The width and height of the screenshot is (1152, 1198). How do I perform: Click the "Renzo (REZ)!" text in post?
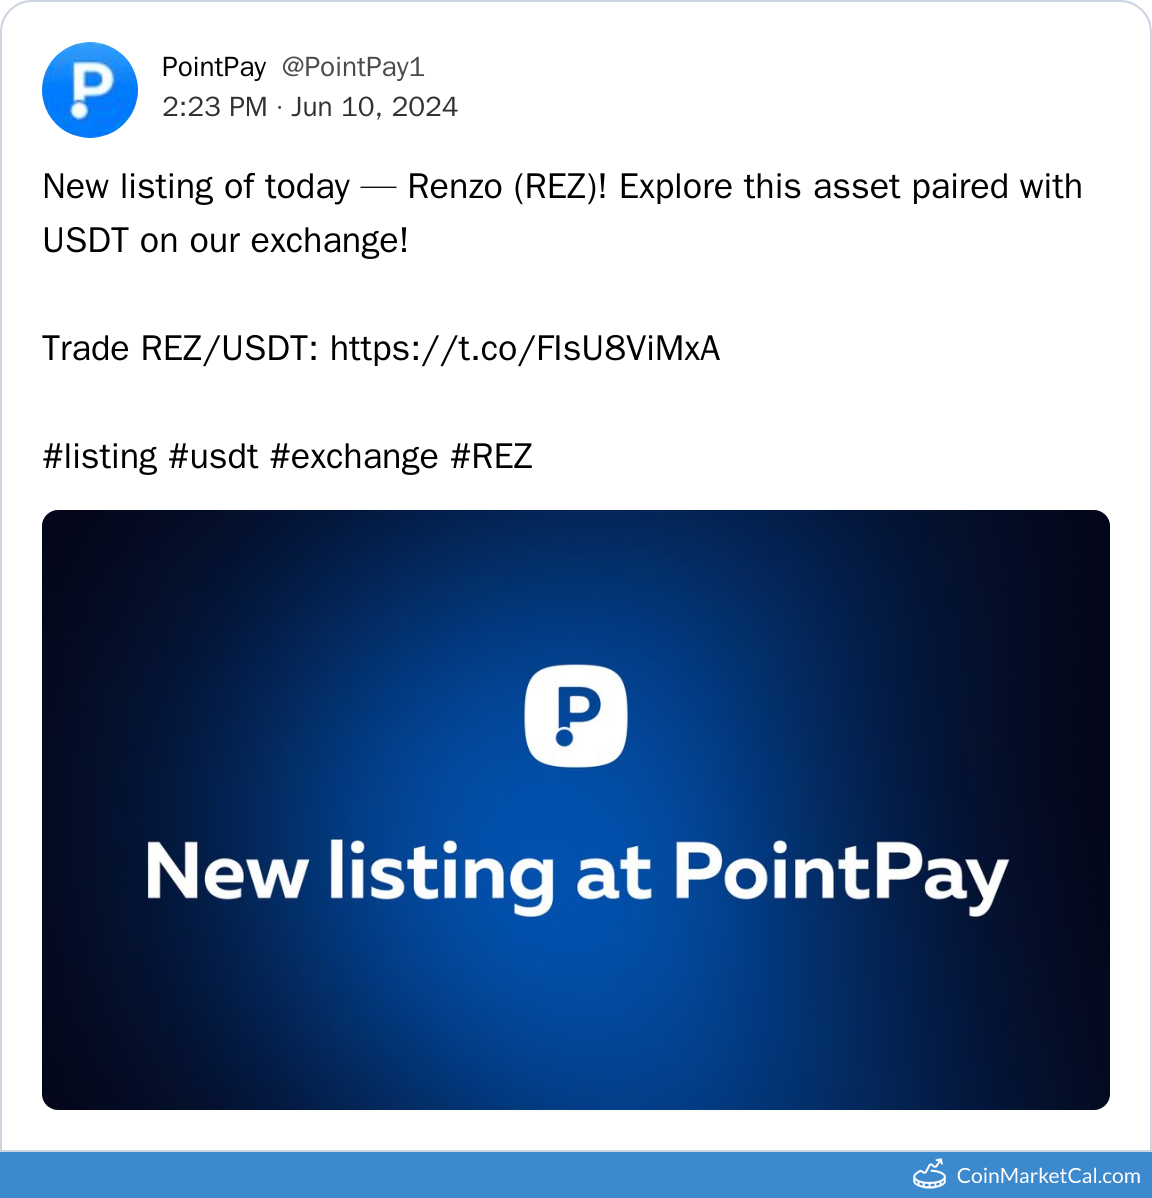(x=507, y=187)
